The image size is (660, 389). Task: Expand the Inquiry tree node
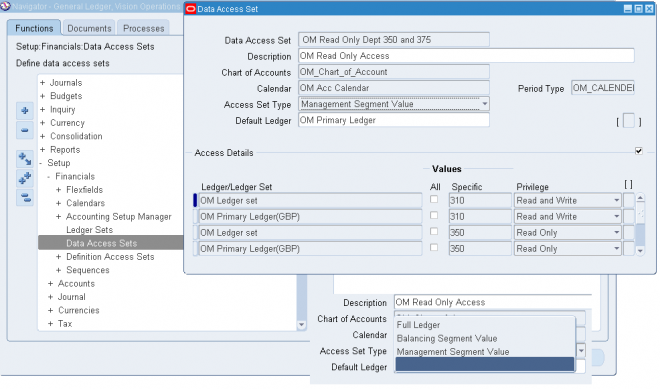pyautogui.click(x=43, y=109)
